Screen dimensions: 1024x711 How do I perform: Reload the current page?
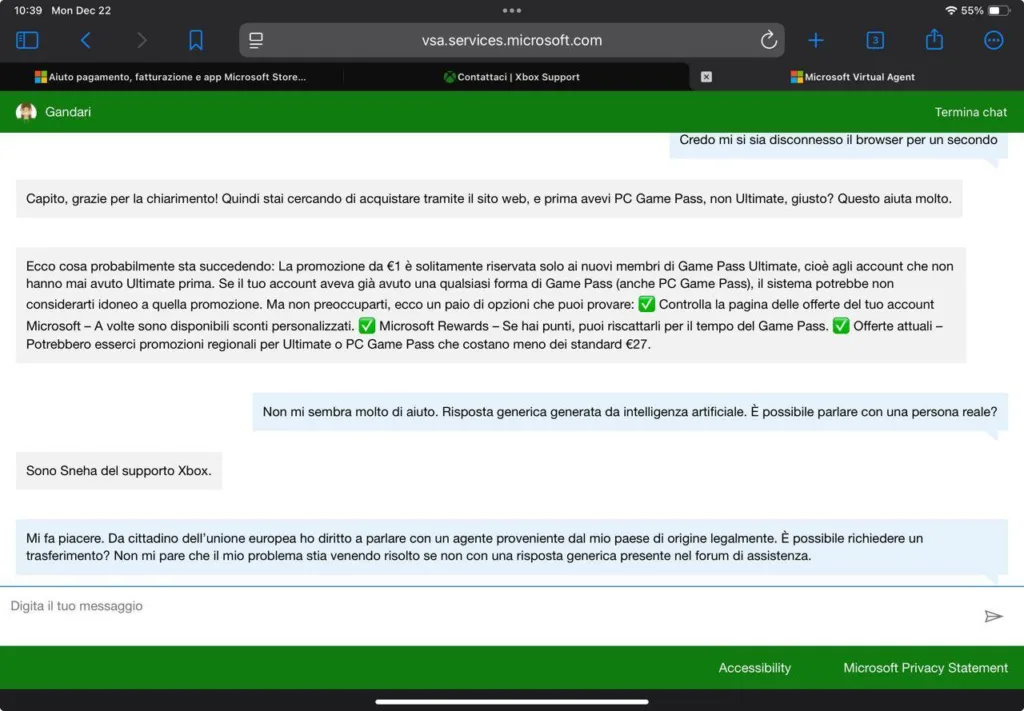(x=768, y=40)
